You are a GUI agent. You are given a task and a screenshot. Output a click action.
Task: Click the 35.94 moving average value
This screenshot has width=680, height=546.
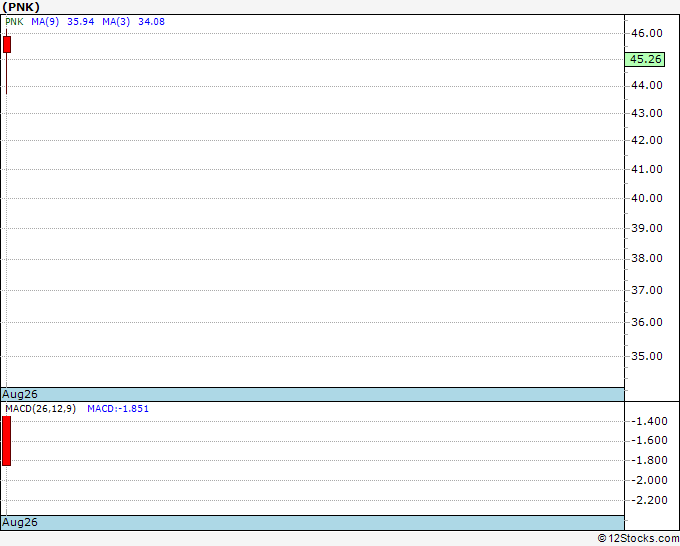point(81,22)
